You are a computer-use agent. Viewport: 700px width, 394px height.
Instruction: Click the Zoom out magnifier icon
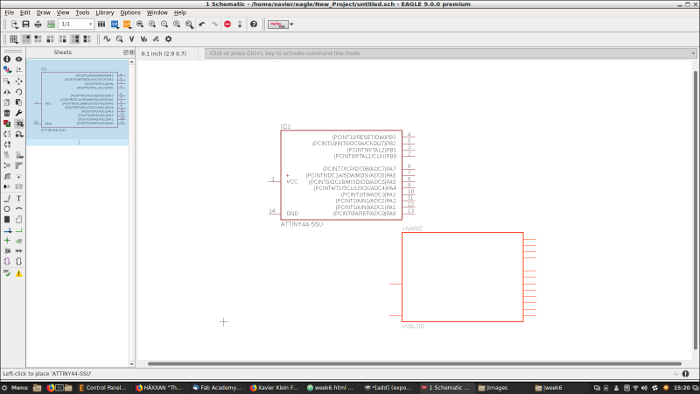click(164, 24)
